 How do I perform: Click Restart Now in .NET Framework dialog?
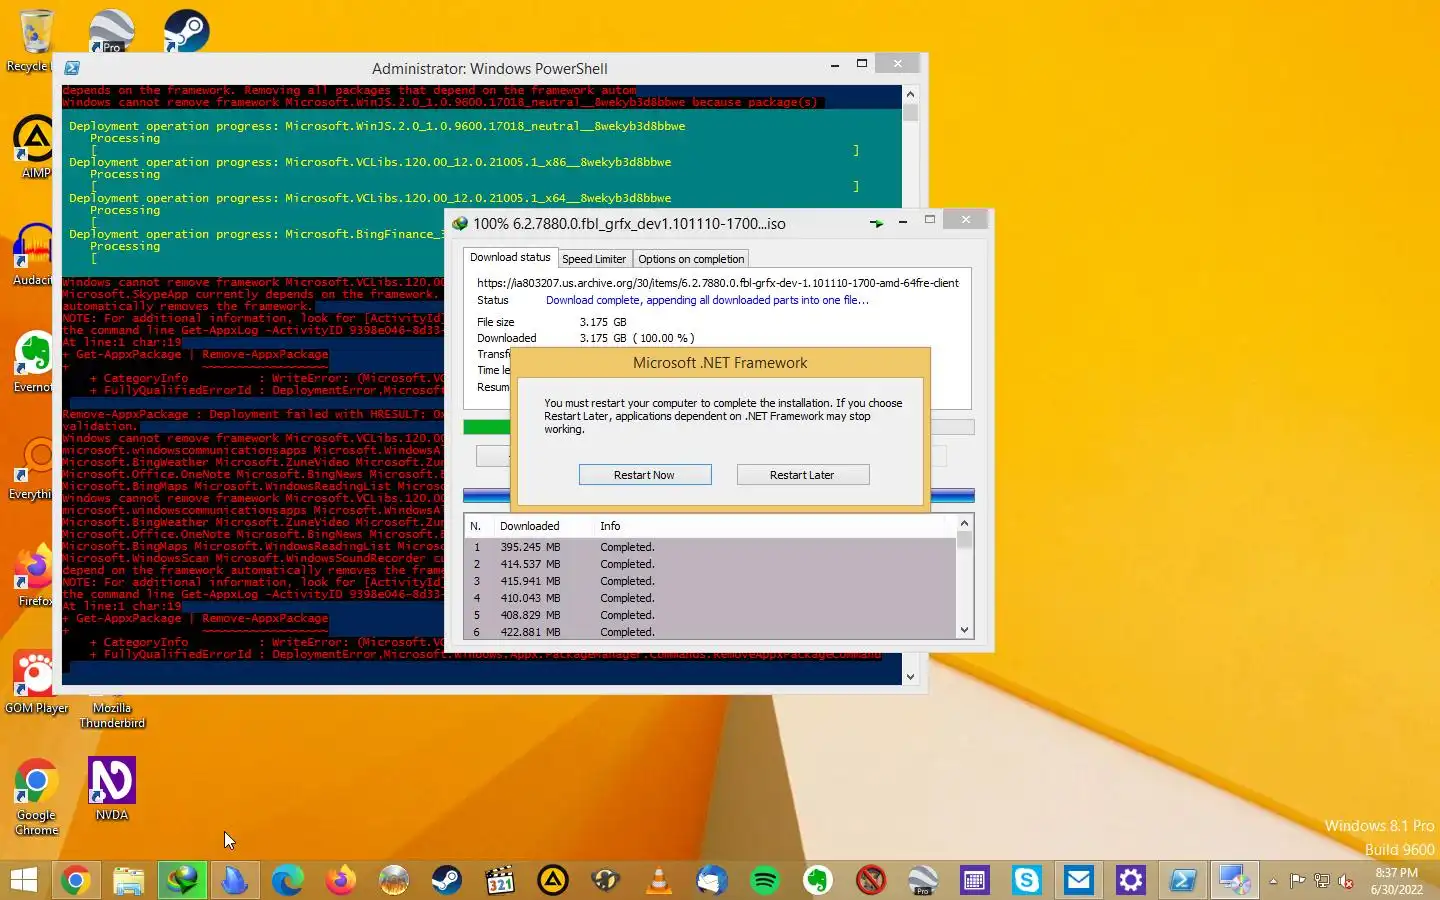[x=645, y=475]
